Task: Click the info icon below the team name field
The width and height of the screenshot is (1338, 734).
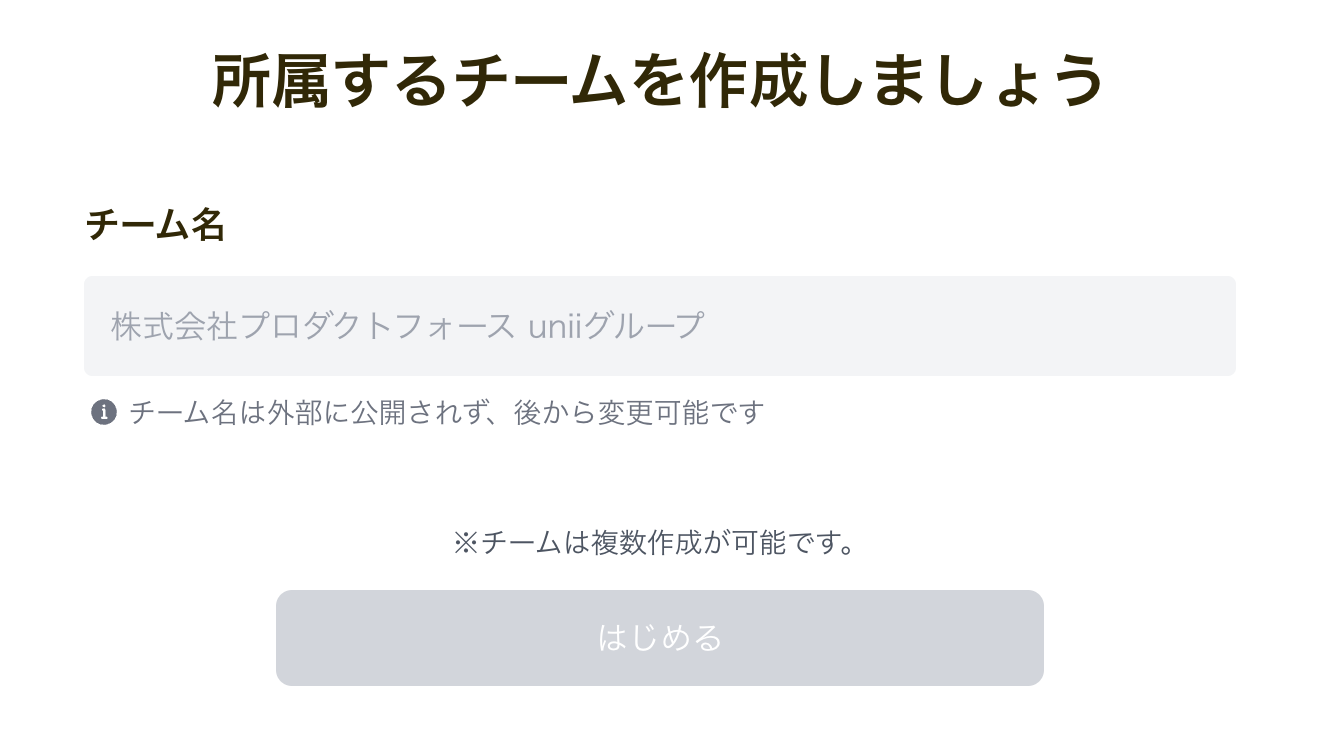Action: [104, 412]
